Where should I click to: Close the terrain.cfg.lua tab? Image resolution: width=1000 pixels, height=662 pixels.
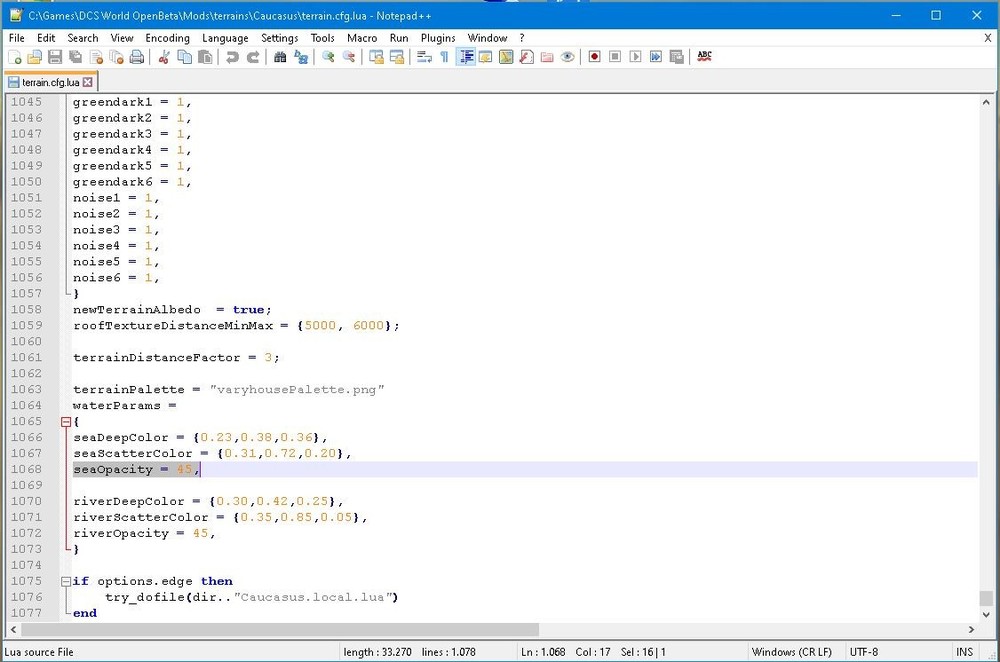(x=88, y=82)
